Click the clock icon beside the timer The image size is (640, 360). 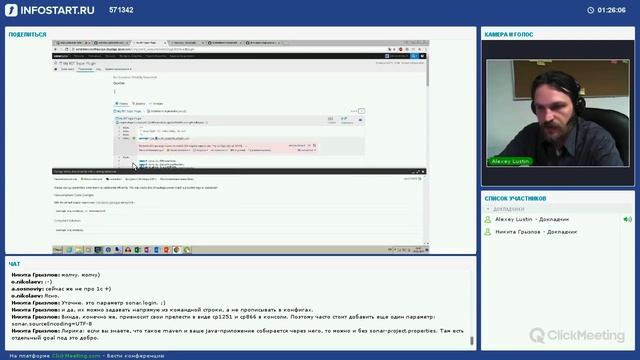point(590,10)
